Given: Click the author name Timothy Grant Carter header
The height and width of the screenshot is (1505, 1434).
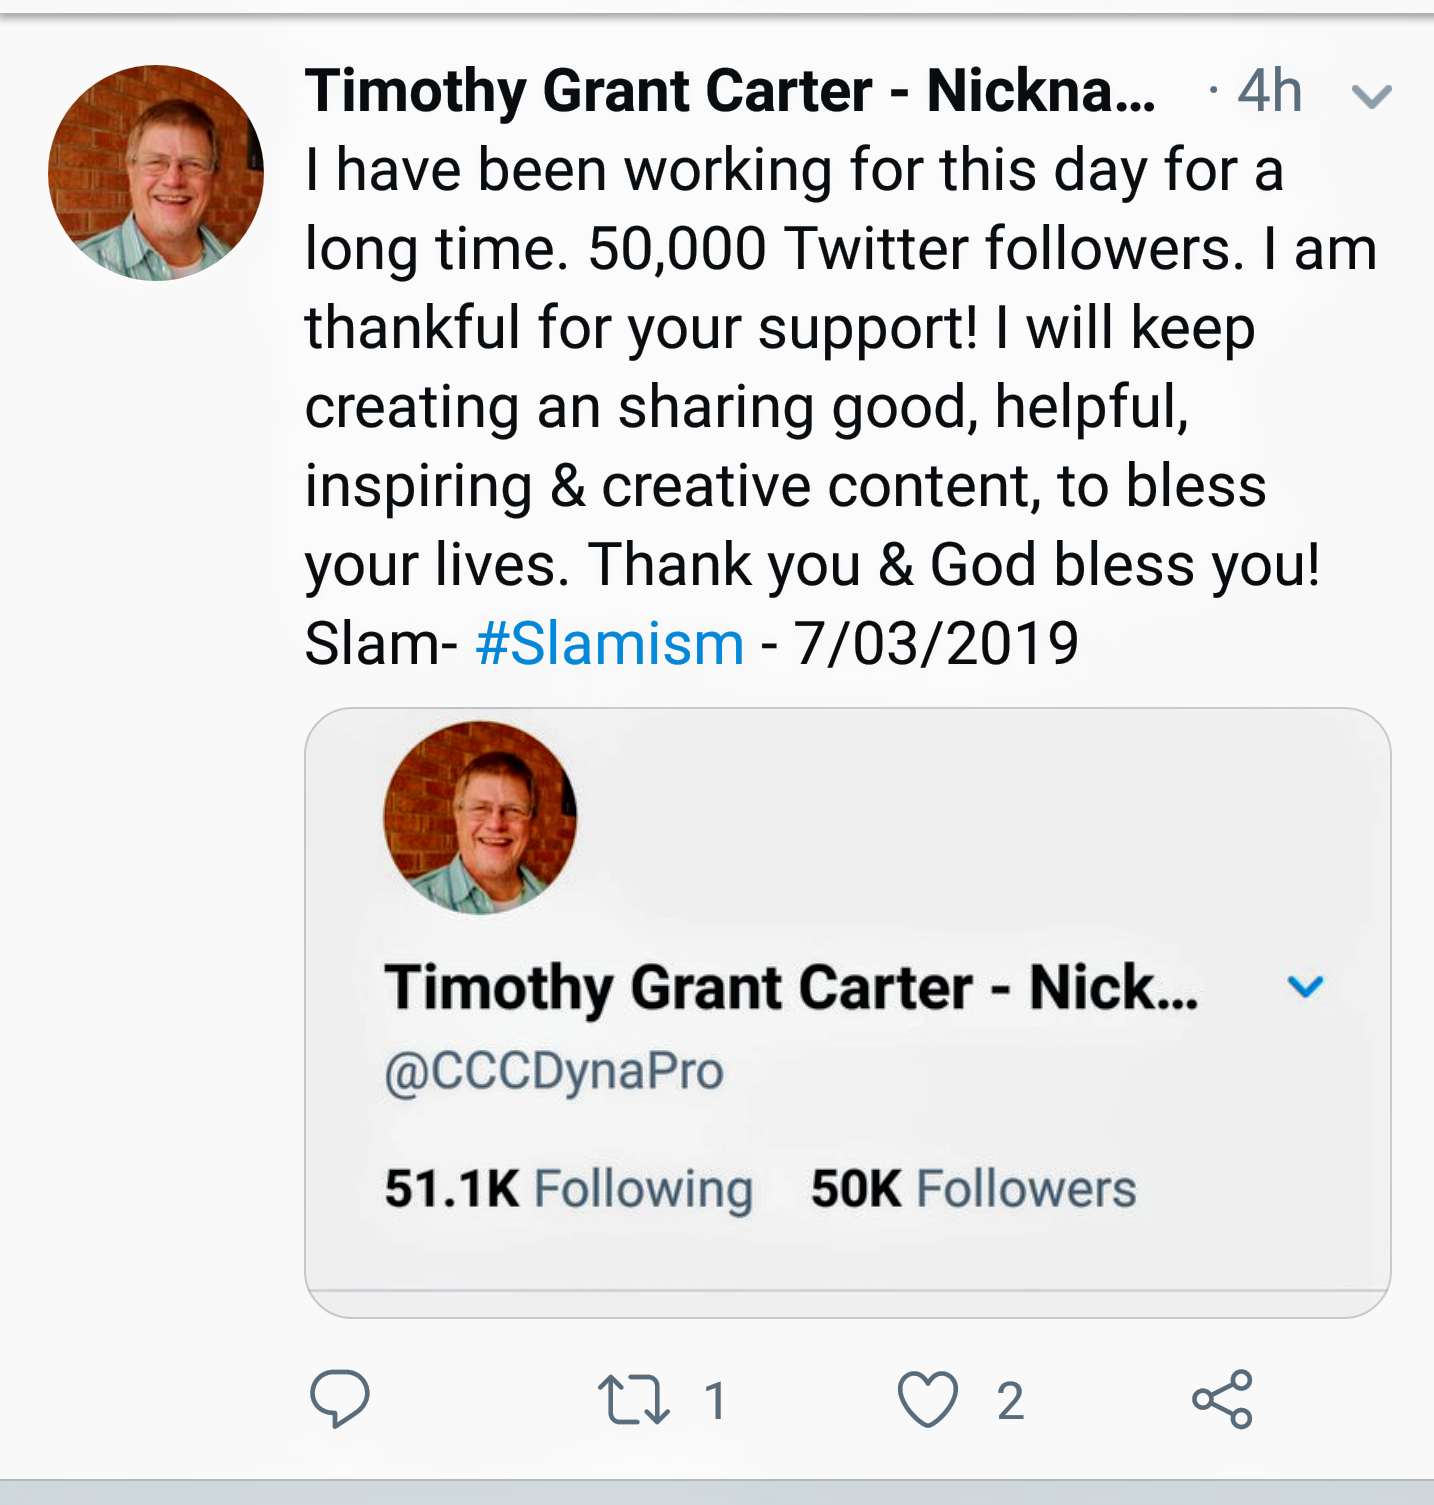Looking at the screenshot, I should point(730,91).
